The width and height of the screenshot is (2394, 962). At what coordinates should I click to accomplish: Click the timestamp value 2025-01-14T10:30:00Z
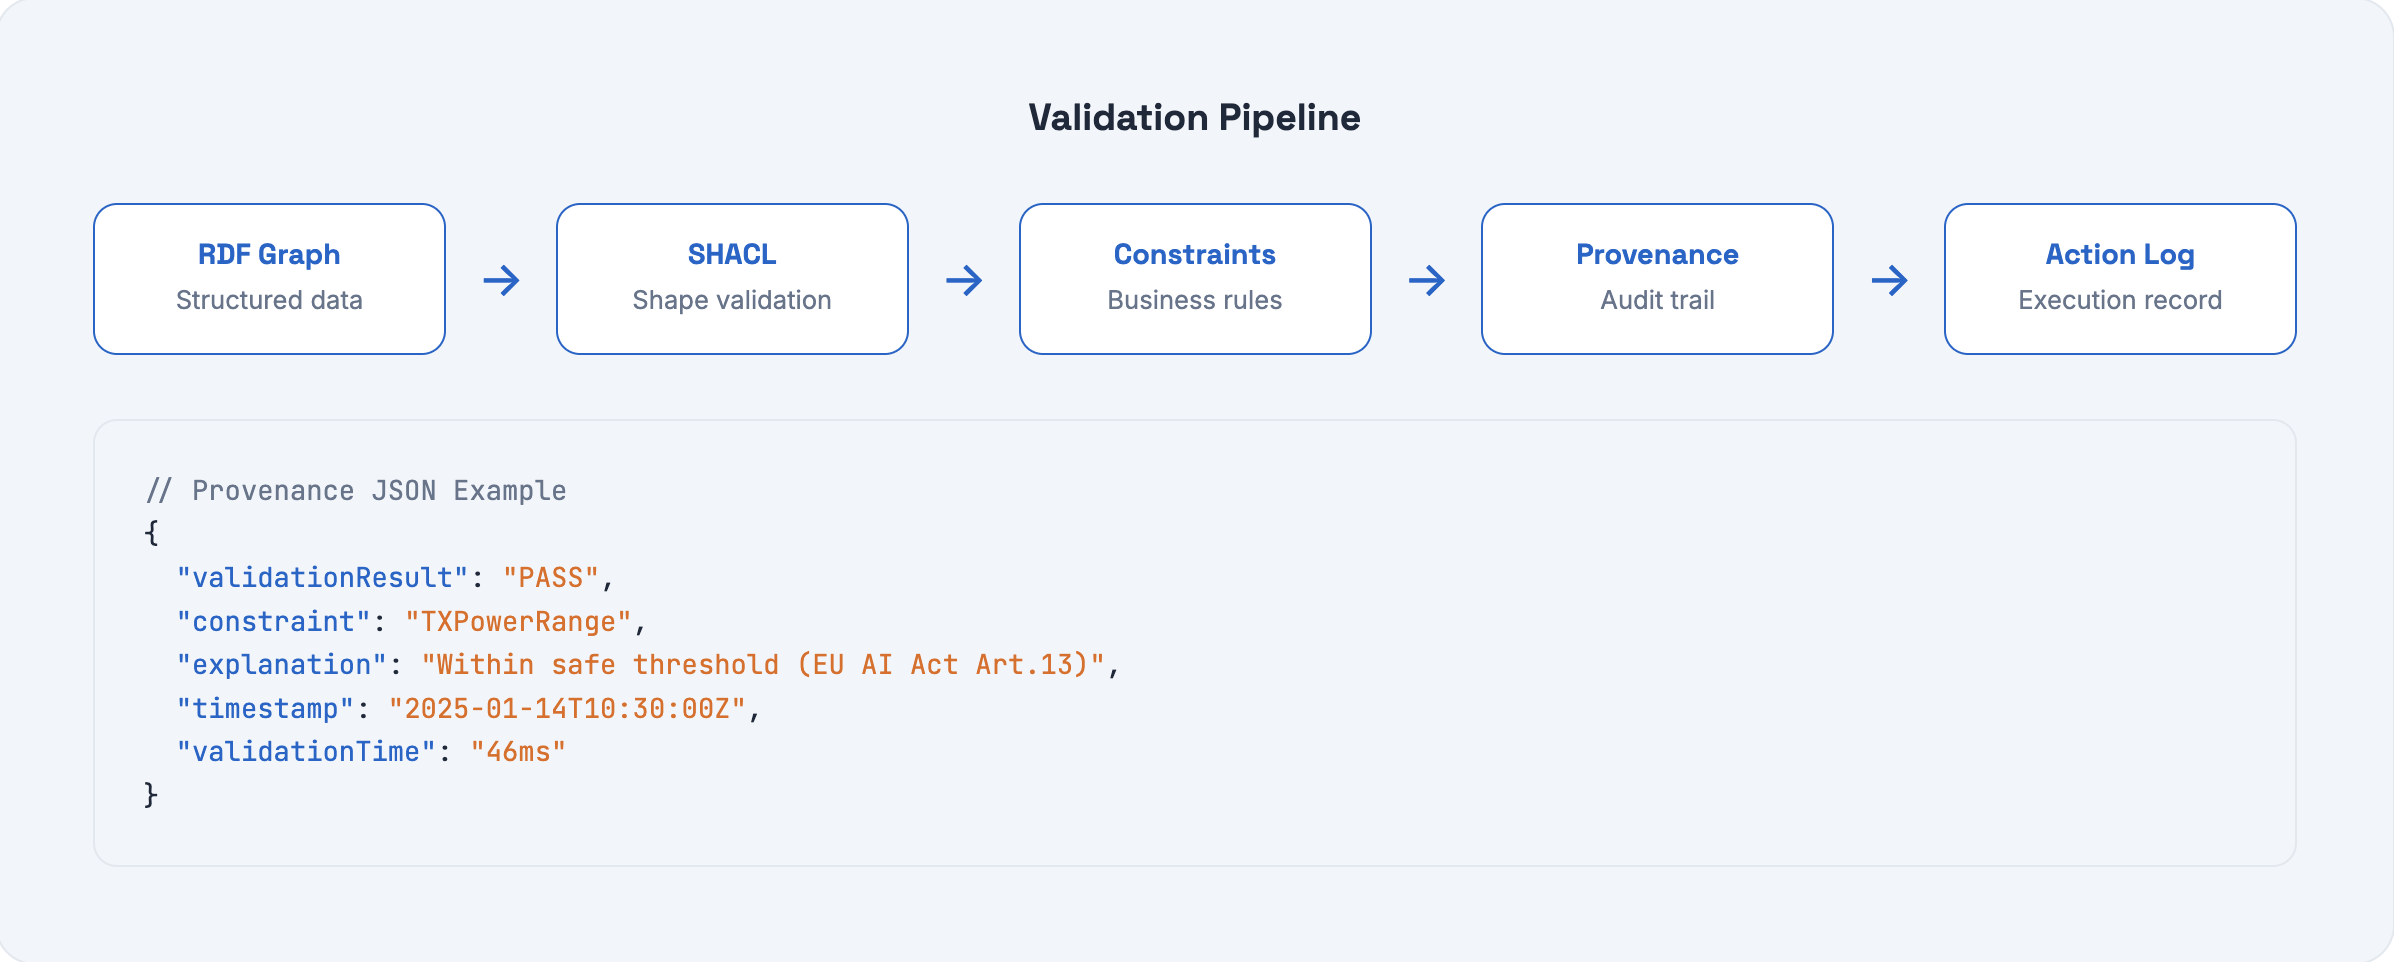pyautogui.click(x=567, y=709)
